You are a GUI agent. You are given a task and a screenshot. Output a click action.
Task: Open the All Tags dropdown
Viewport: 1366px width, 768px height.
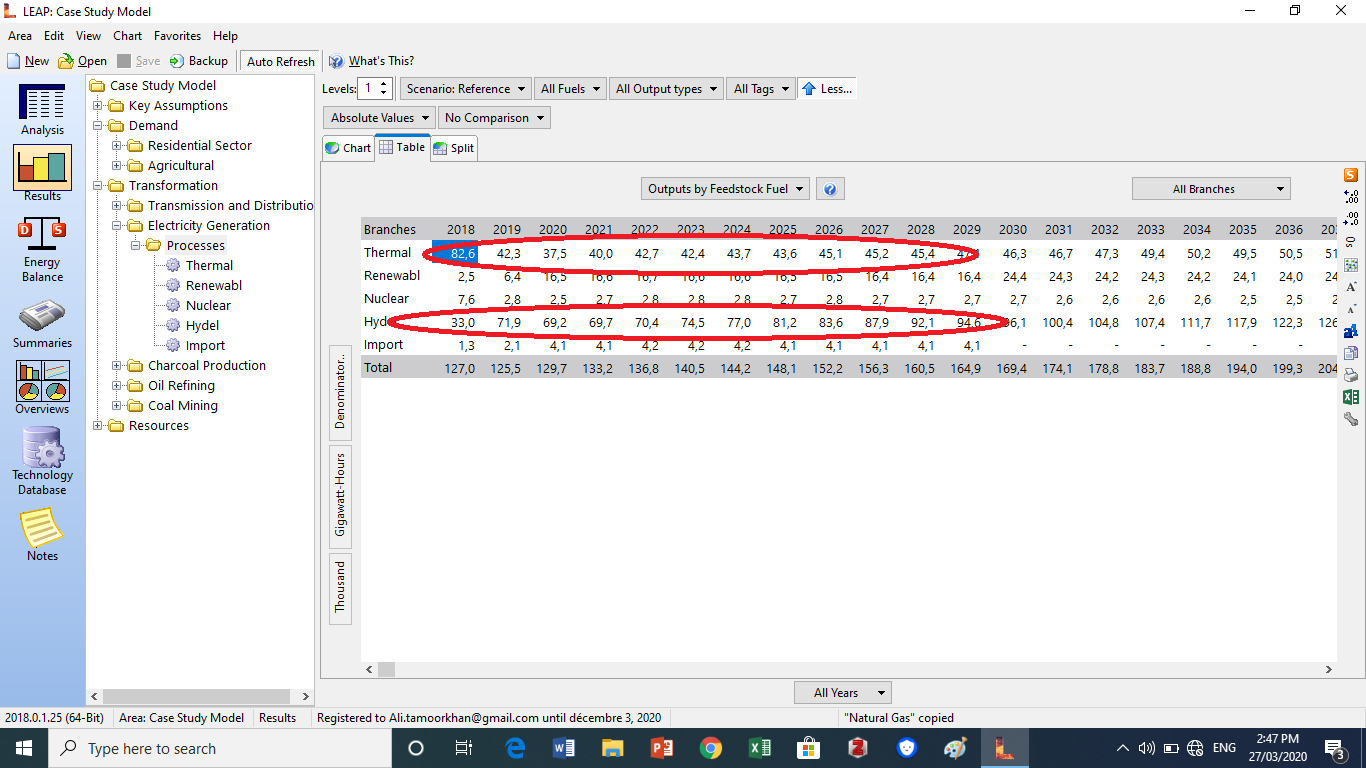pos(761,89)
